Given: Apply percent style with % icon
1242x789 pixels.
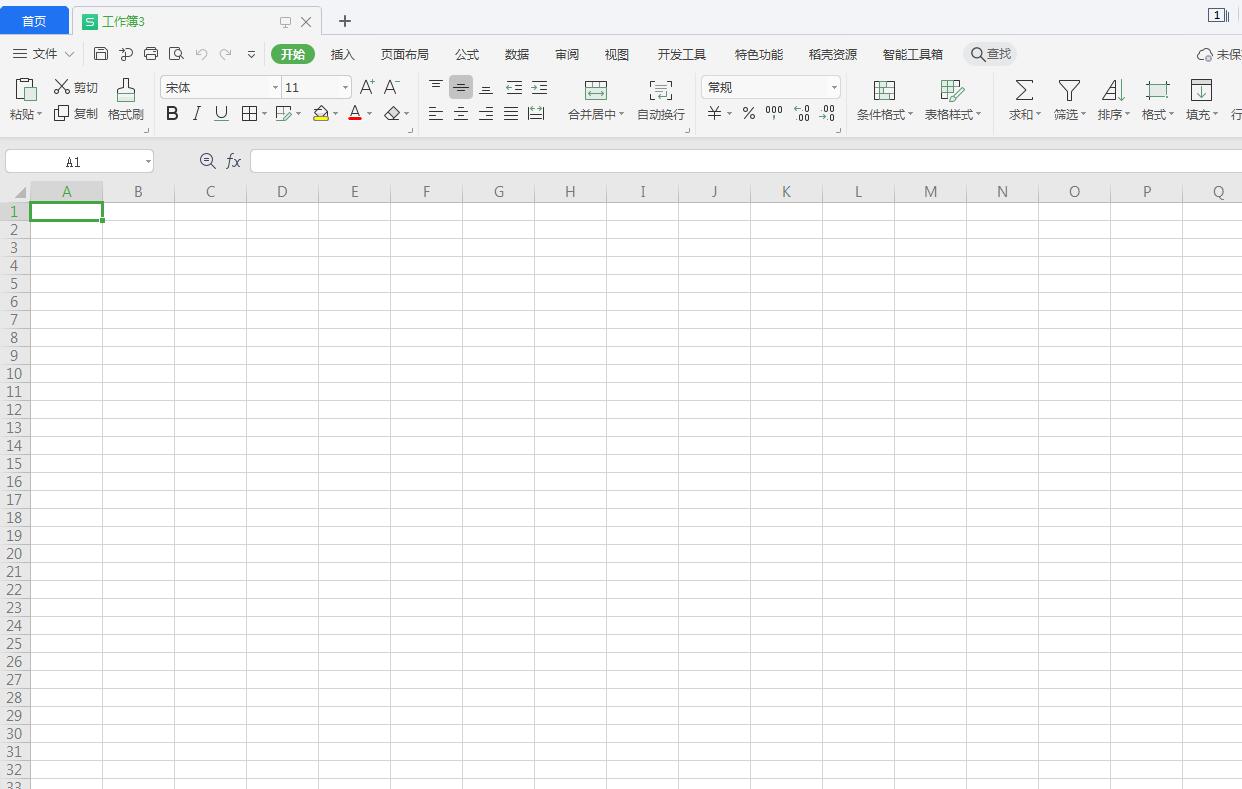Looking at the screenshot, I should click(x=749, y=114).
